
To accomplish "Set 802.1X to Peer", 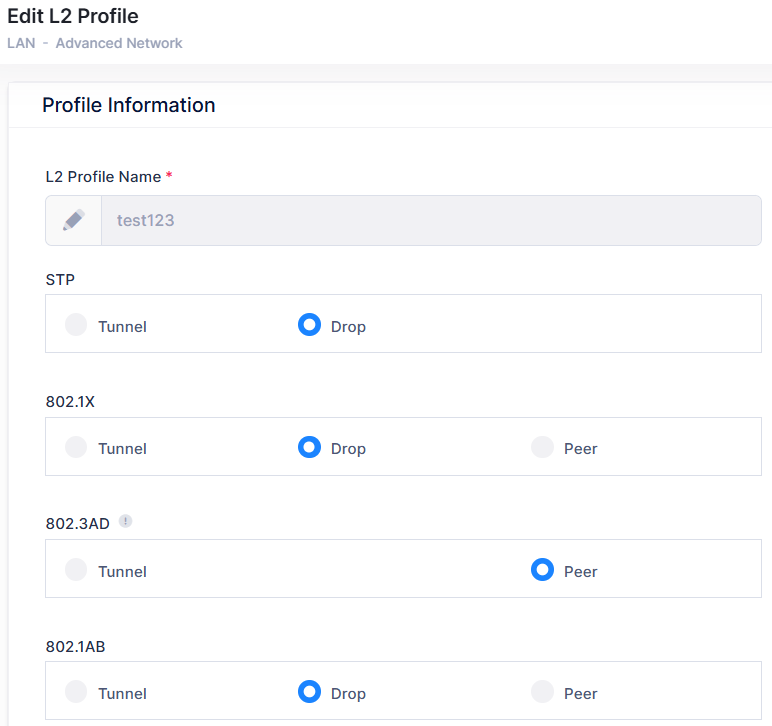I will 542,447.
